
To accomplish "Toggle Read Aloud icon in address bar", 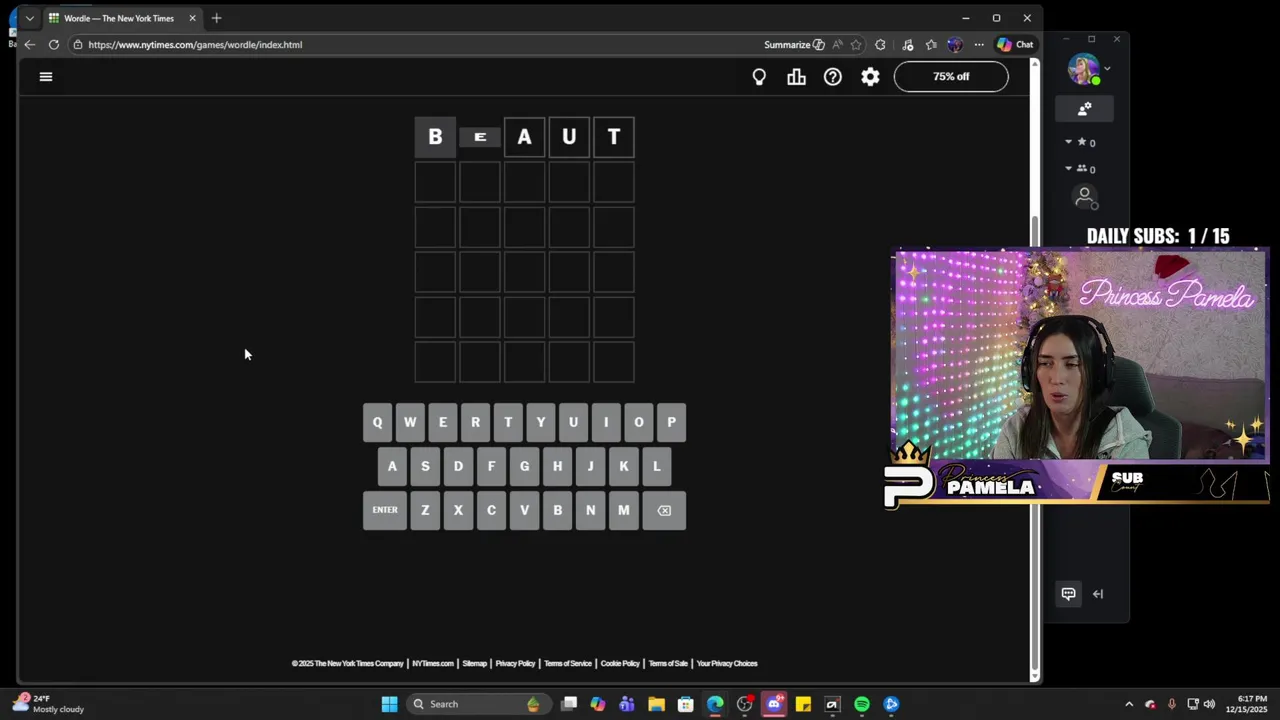I will tap(837, 44).
